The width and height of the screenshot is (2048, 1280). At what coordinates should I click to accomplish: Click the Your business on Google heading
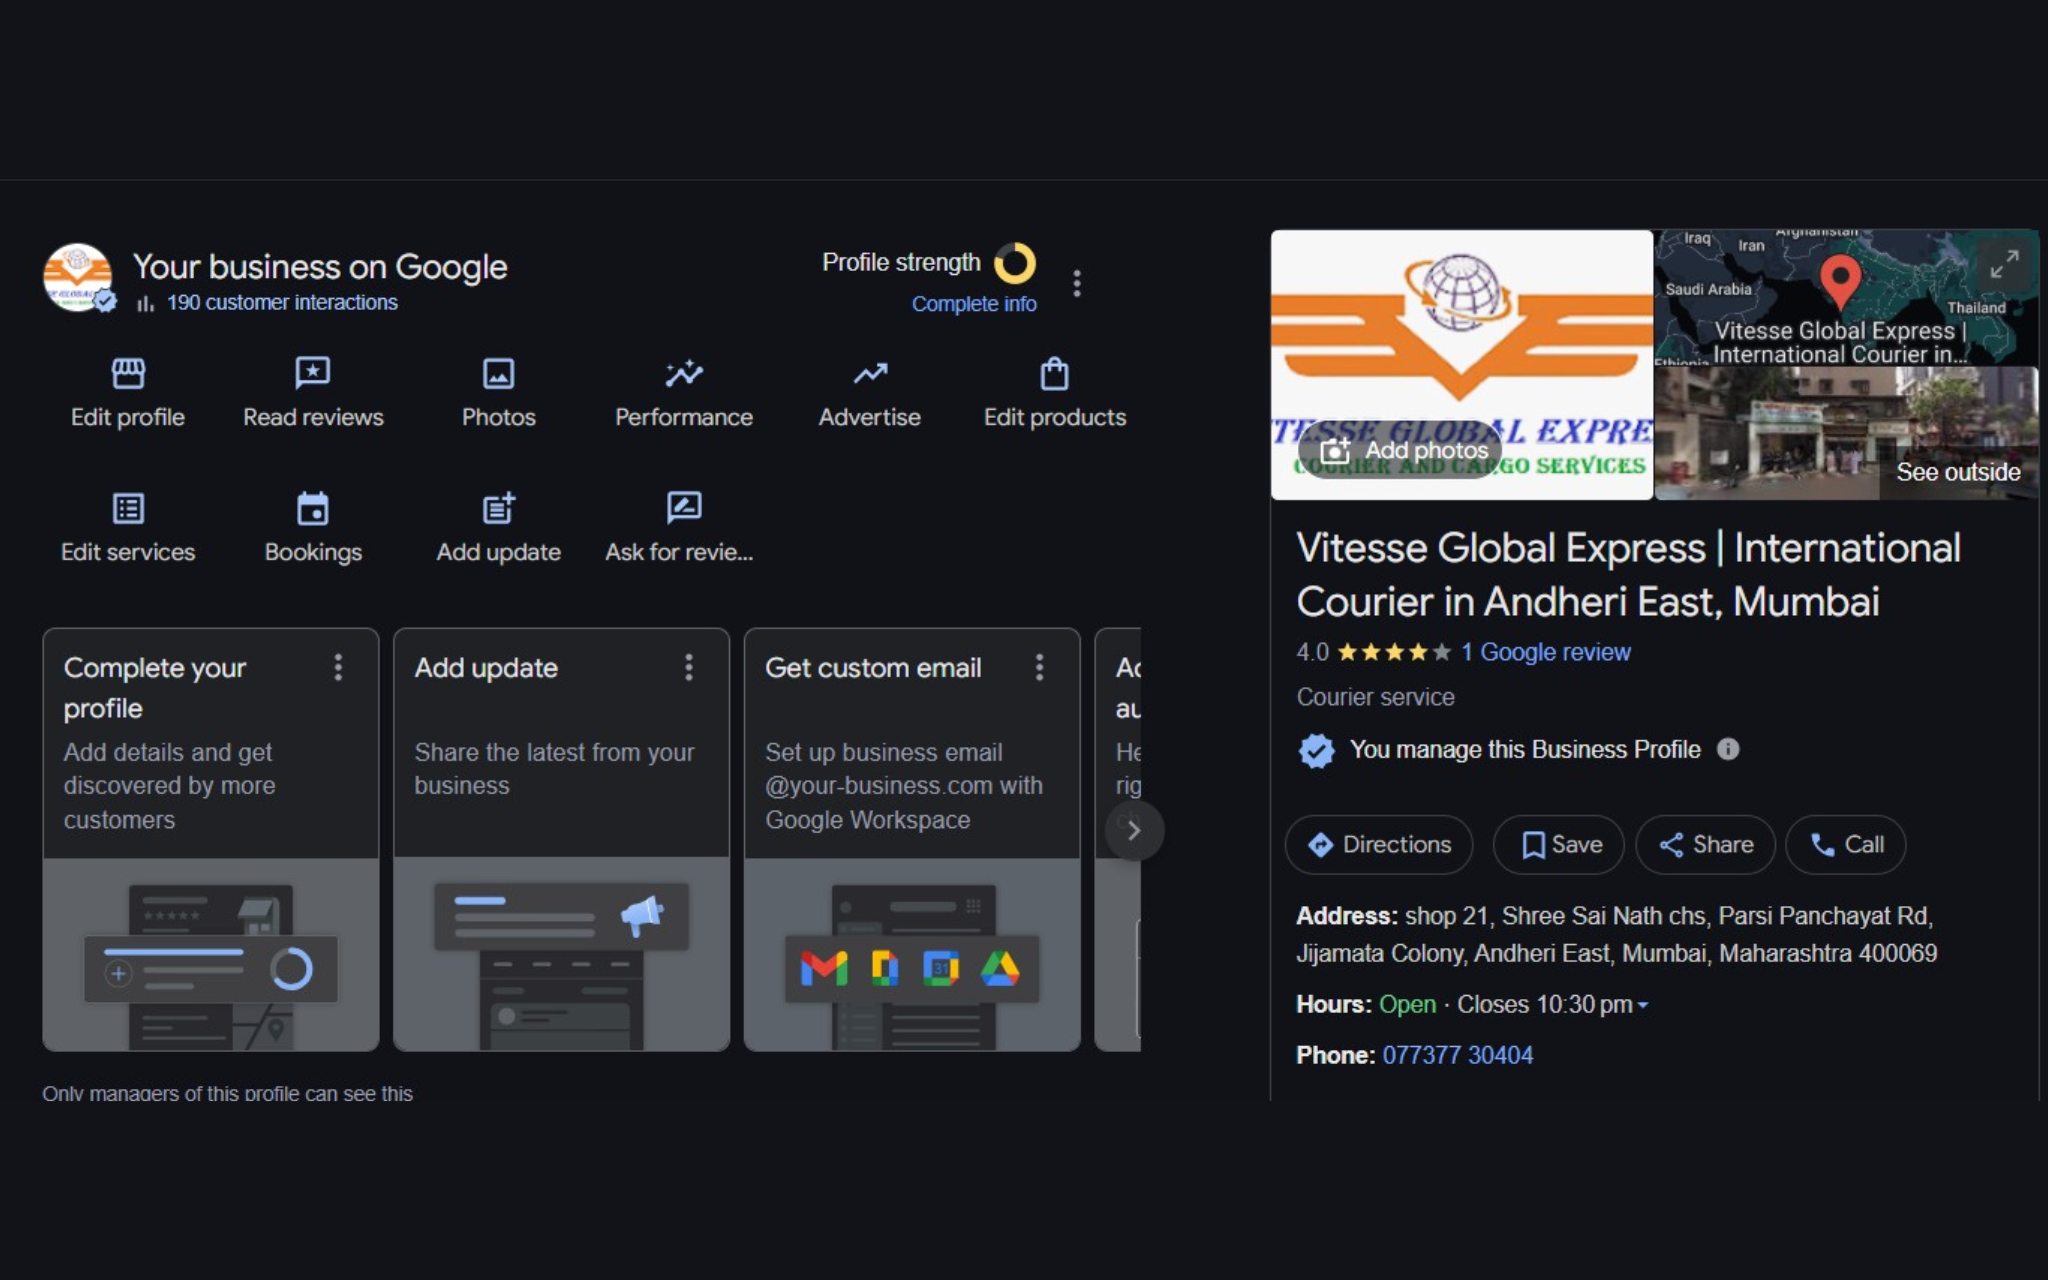tap(320, 267)
